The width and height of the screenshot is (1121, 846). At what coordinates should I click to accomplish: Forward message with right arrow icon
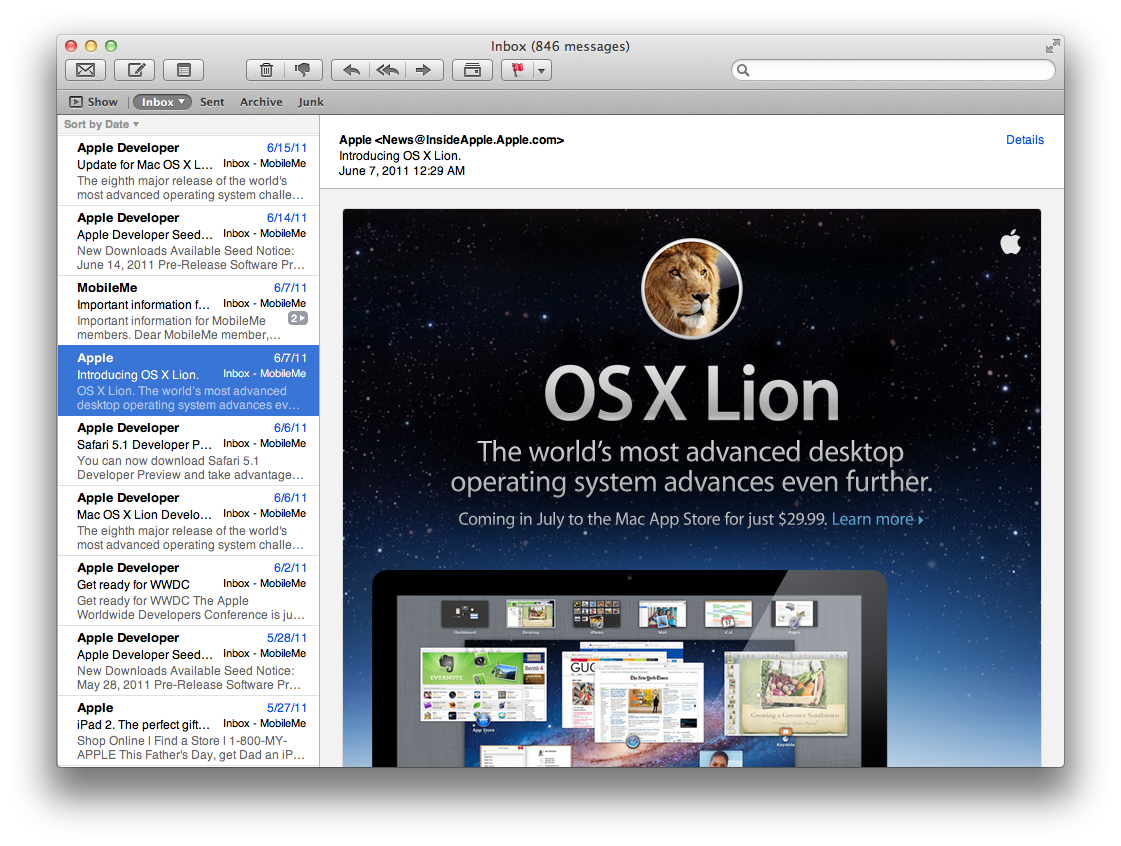[x=424, y=70]
